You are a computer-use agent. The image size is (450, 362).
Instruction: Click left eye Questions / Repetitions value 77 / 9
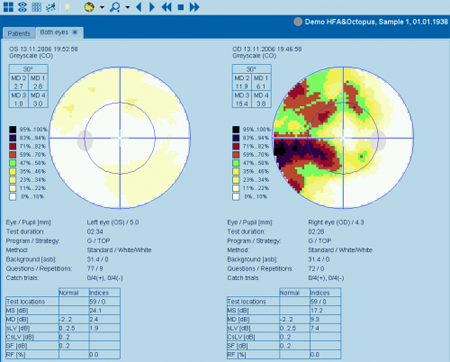coord(95,269)
